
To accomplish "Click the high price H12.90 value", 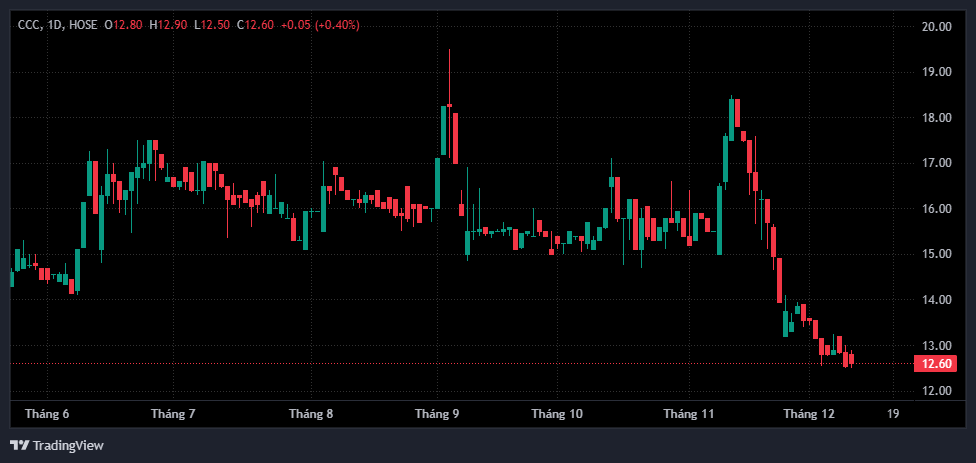I will [167, 24].
